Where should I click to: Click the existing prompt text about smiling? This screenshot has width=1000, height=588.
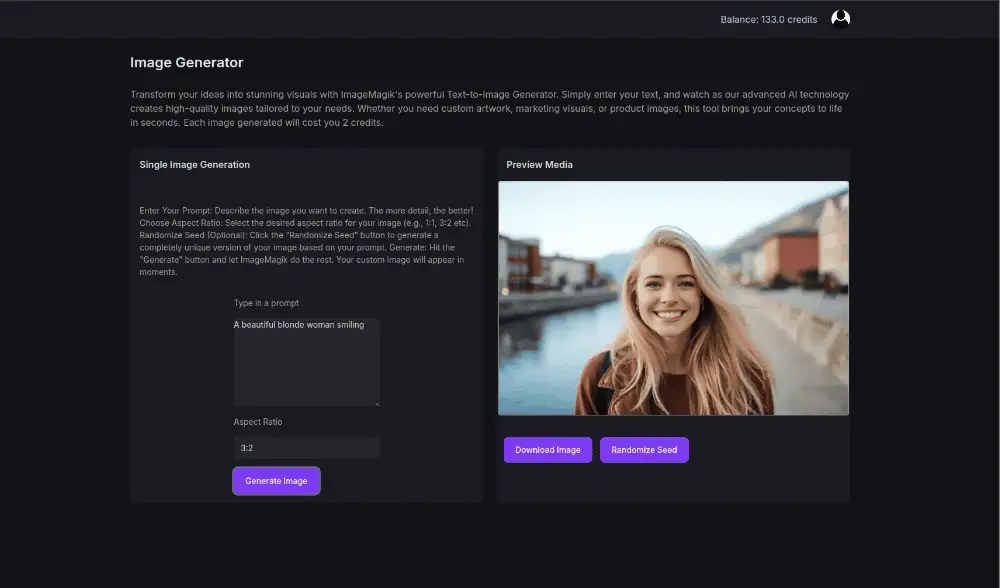tap(299, 325)
